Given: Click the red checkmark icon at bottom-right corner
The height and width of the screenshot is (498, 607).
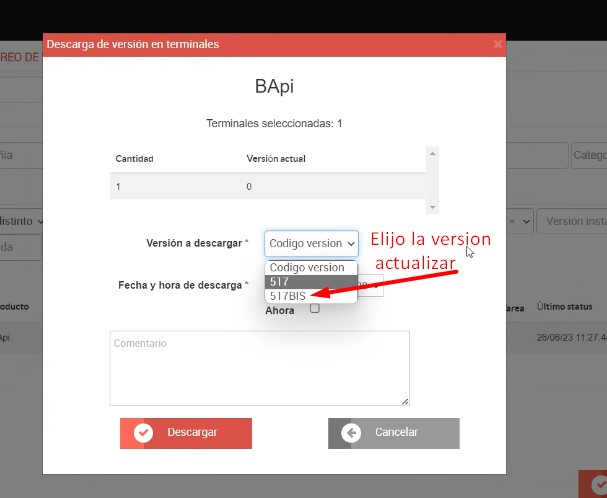Looking at the screenshot, I should [x=596, y=485].
